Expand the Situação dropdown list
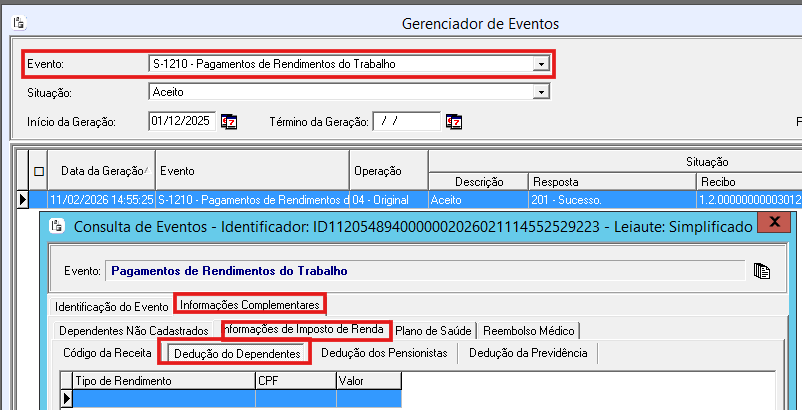Screen dimensions: 802x410 tap(541, 92)
